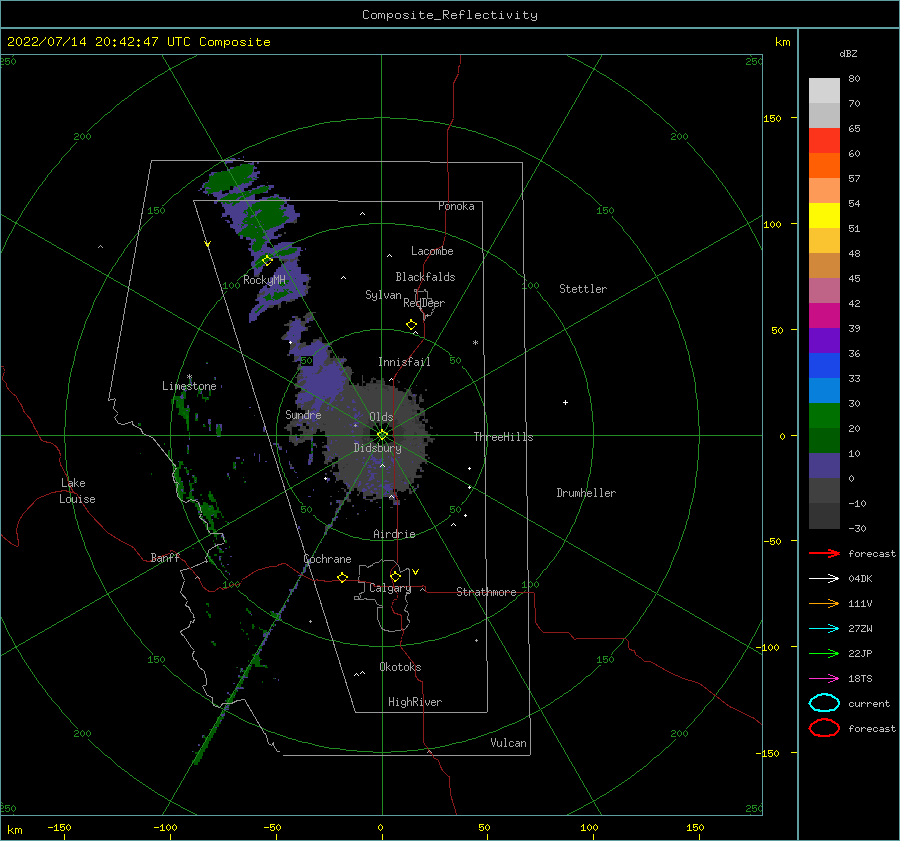The image size is (900, 841).
Task: Select the dark blue 33-36 dBZ swatch
Action: tap(824, 365)
